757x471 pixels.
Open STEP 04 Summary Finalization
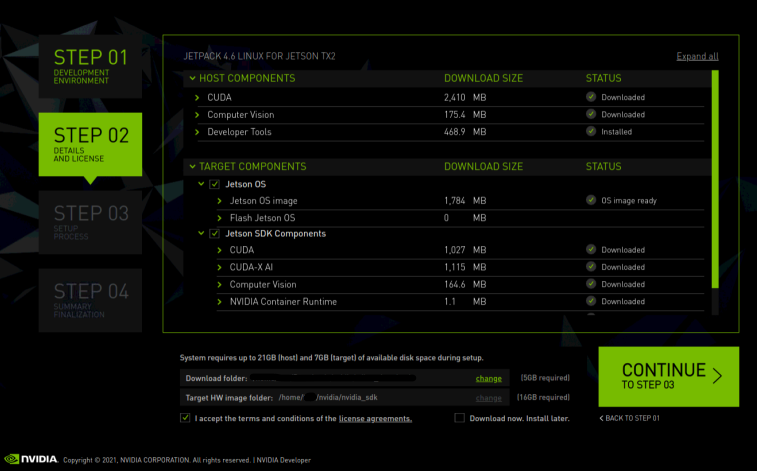[x=90, y=300]
